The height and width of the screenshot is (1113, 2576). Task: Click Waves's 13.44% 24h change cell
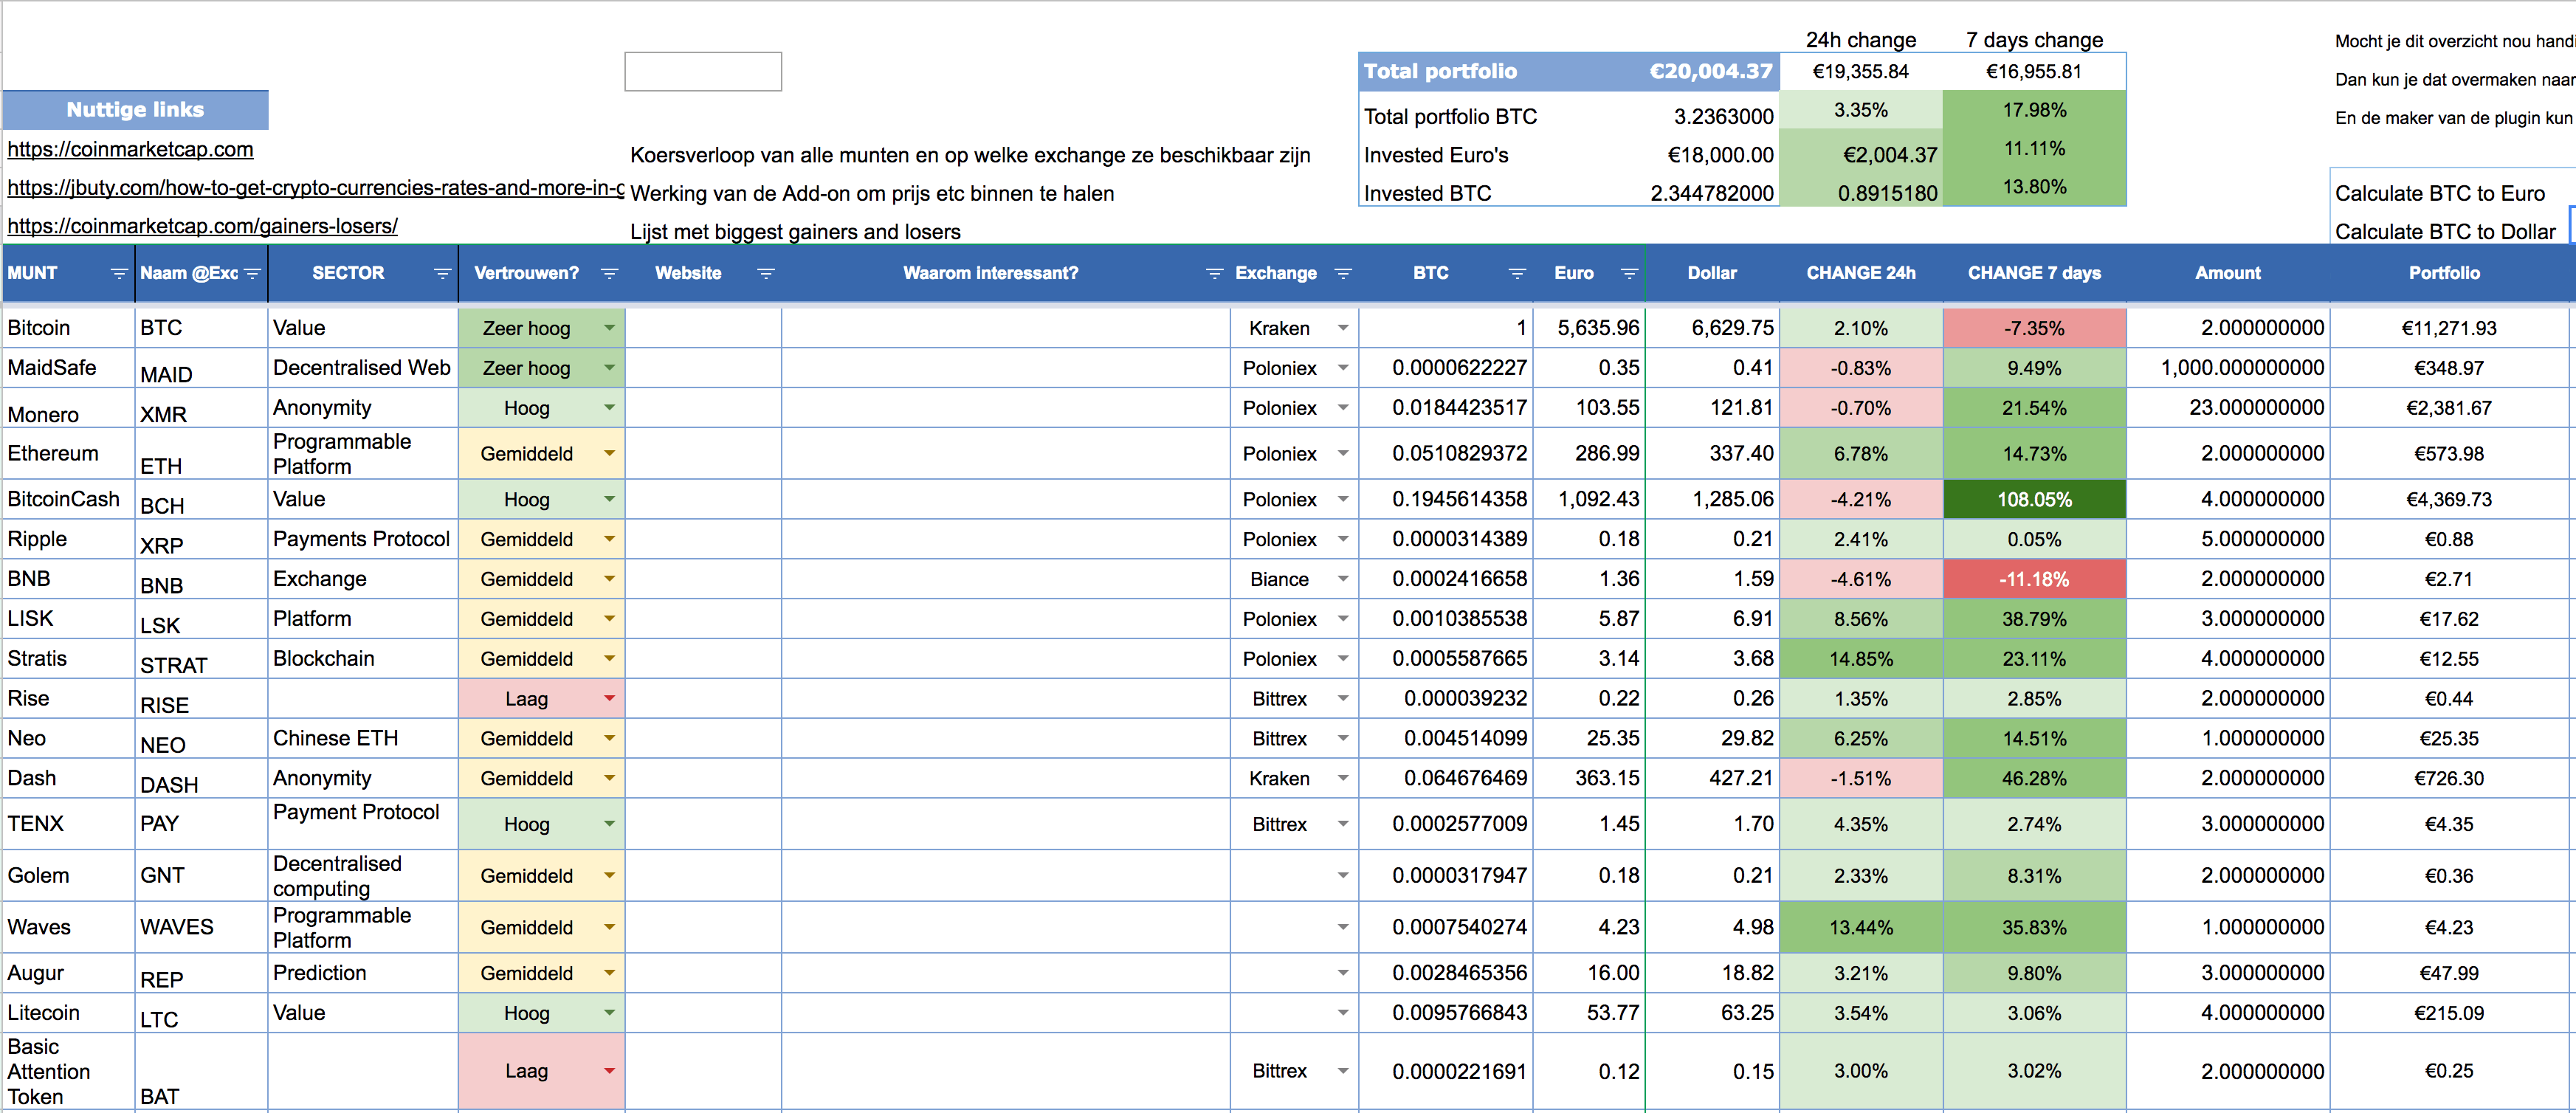(1860, 927)
